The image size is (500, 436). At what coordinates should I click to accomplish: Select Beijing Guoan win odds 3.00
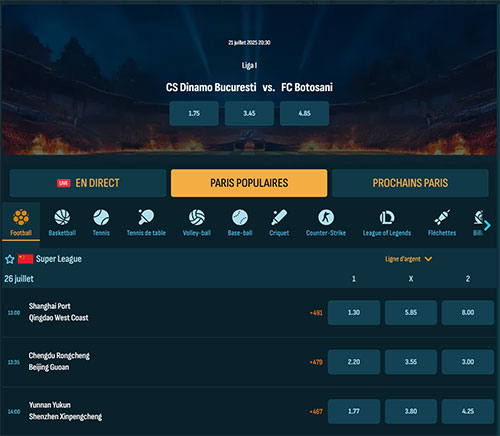coord(468,362)
